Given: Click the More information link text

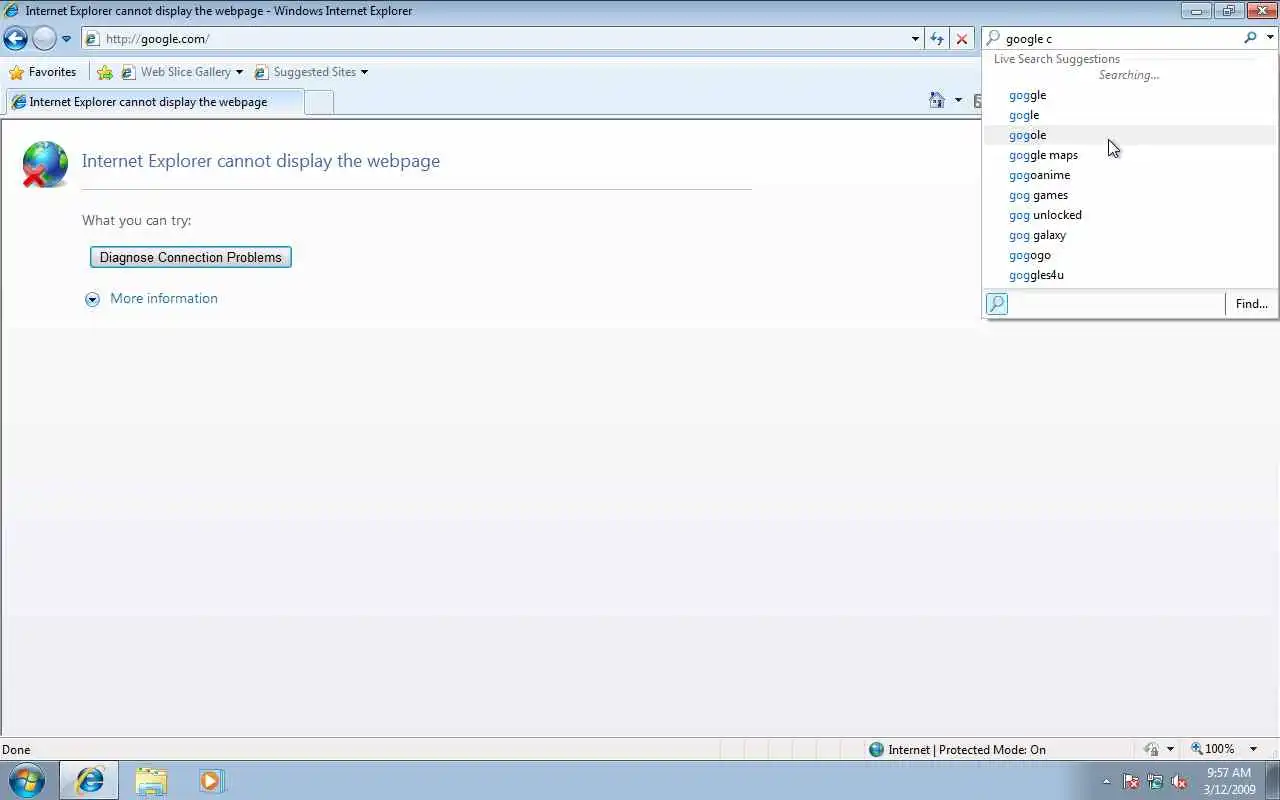Looking at the screenshot, I should [164, 298].
